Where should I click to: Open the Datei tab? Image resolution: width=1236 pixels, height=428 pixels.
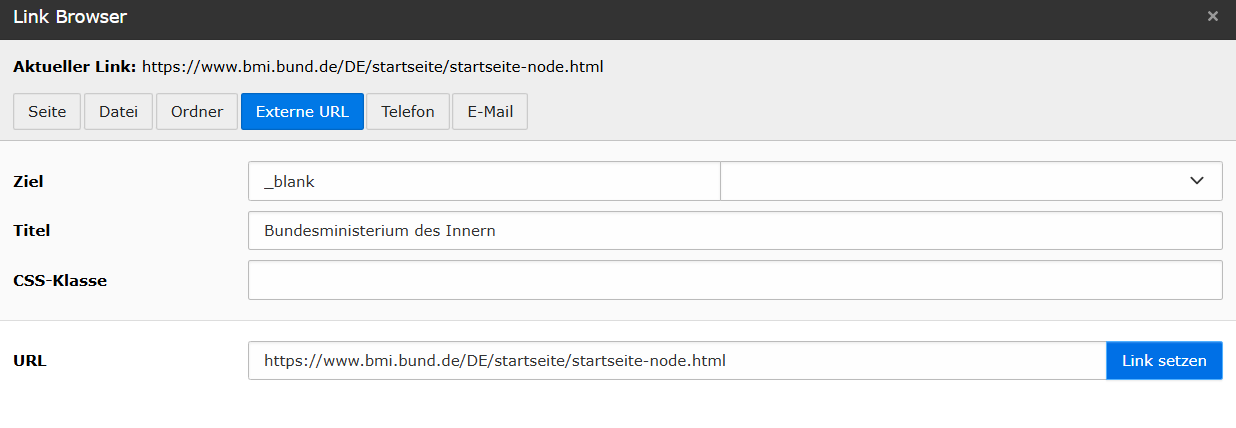[118, 112]
